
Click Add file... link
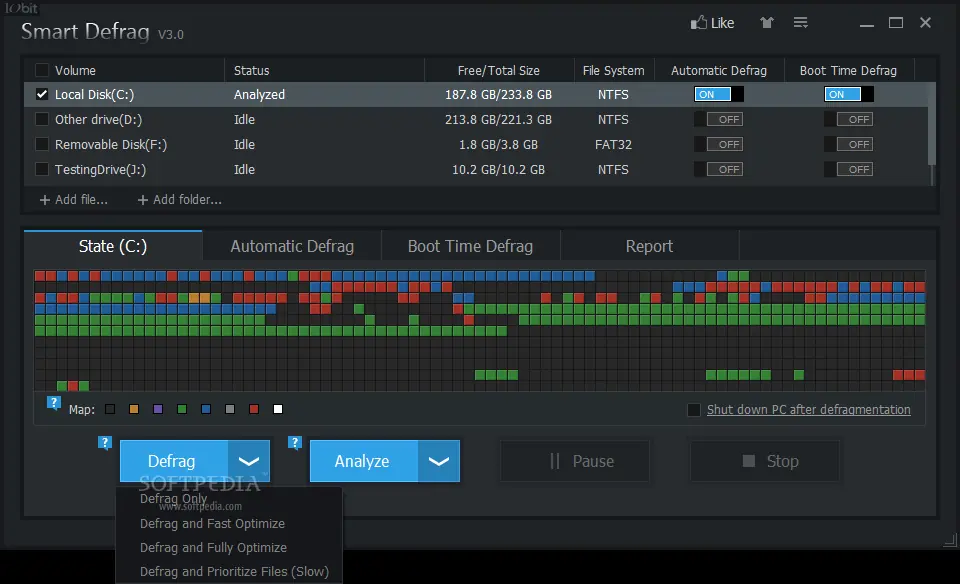pyautogui.click(x=73, y=200)
